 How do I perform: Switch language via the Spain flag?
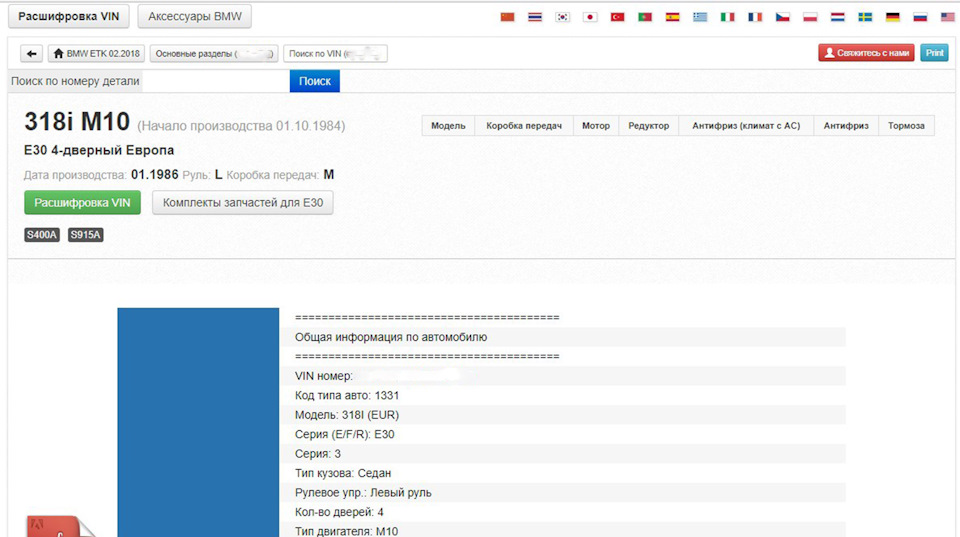(673, 17)
